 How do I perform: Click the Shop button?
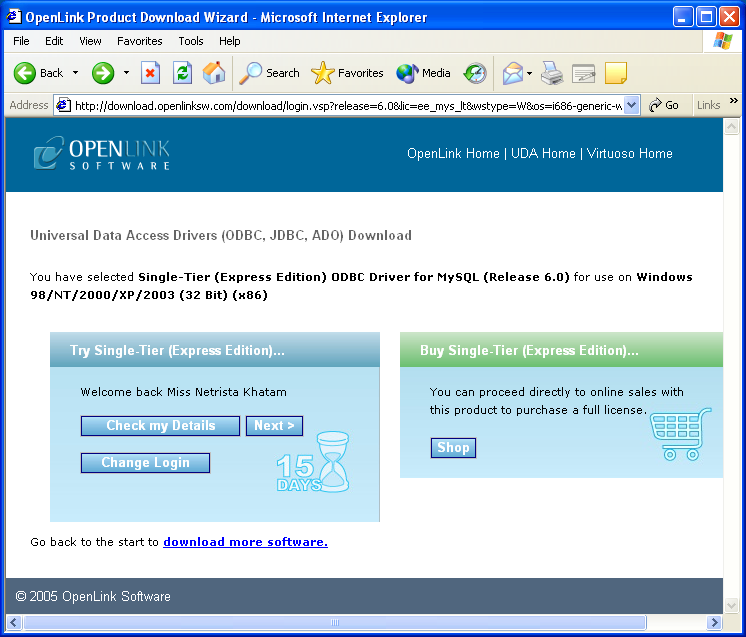pyautogui.click(x=453, y=448)
